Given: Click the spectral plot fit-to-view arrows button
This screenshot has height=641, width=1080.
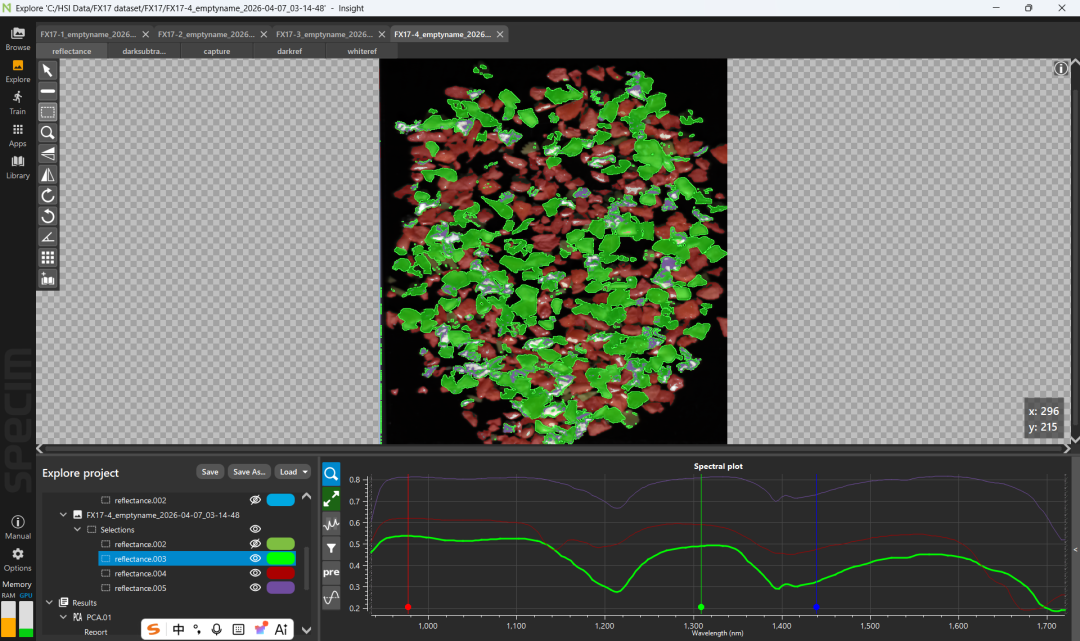Looking at the screenshot, I should 331,498.
